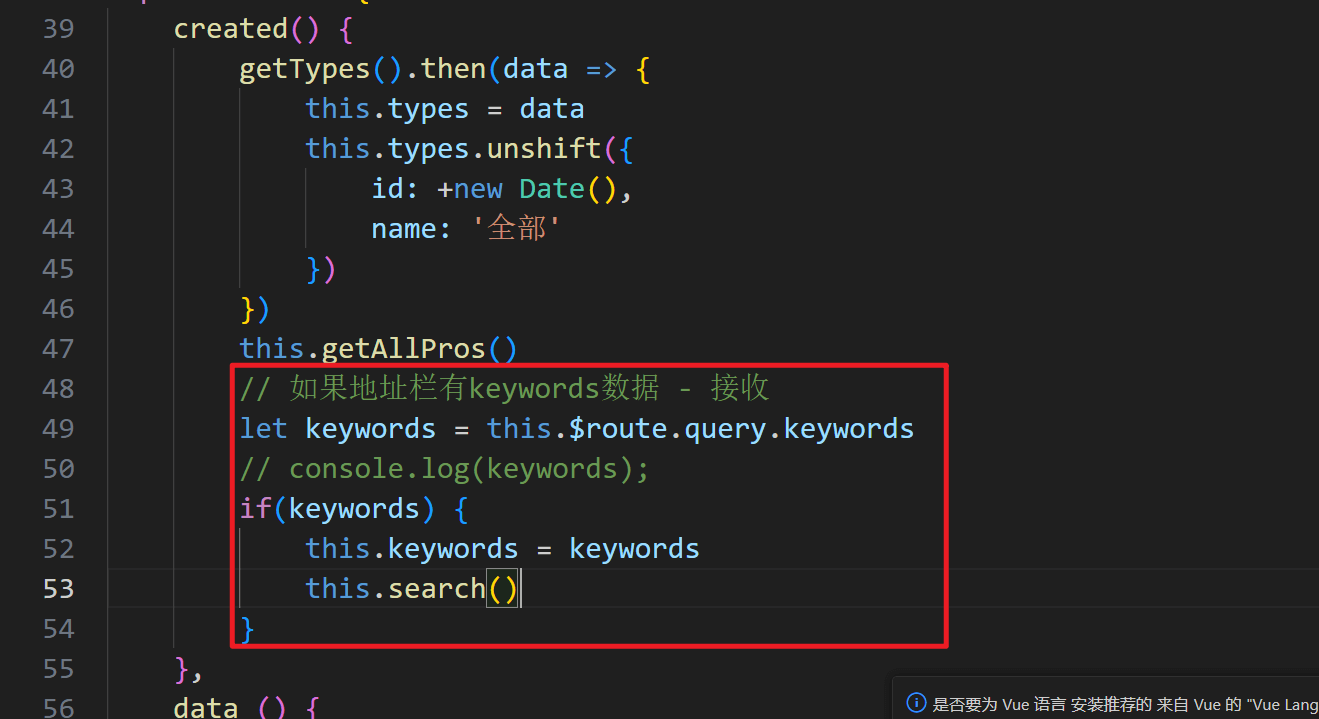Open the Vue language extension recommendation notification text
The width and height of the screenshot is (1319, 719).
(x=1125, y=704)
